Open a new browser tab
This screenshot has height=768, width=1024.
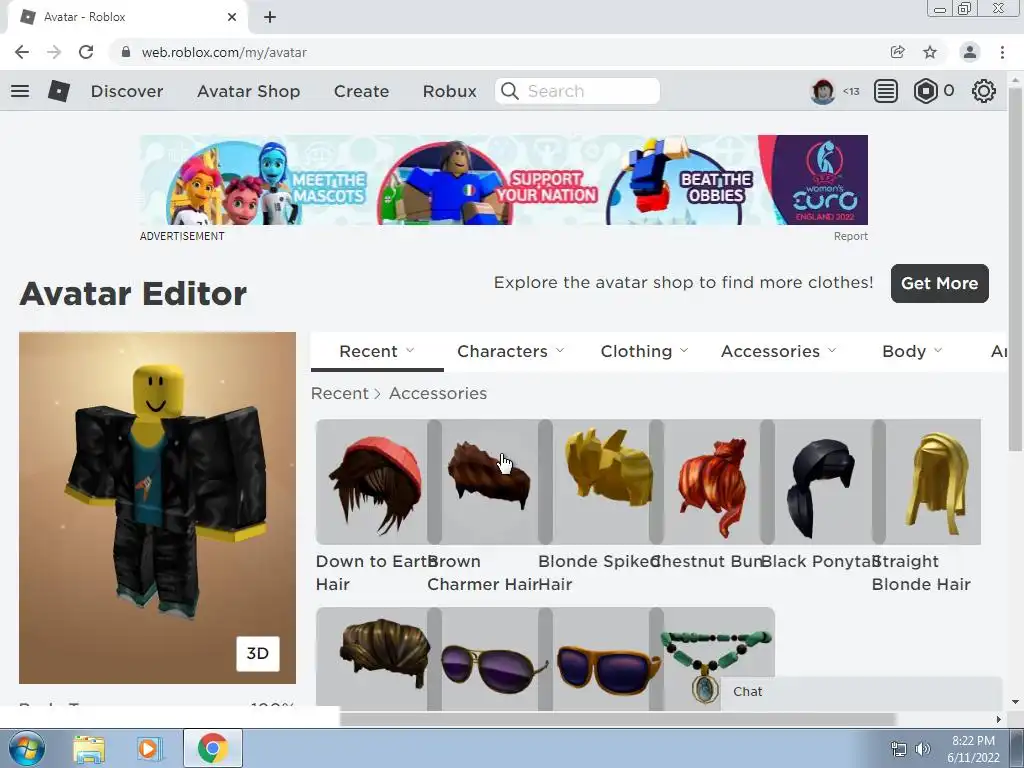click(x=270, y=17)
